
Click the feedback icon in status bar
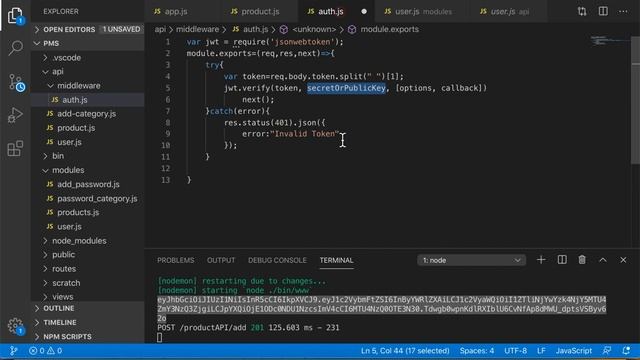pyautogui.click(x=607, y=351)
